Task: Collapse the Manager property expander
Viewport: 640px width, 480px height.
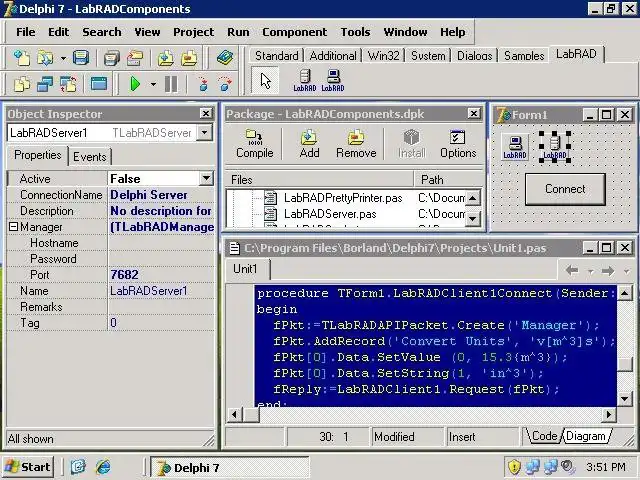Action: click(x=13, y=227)
